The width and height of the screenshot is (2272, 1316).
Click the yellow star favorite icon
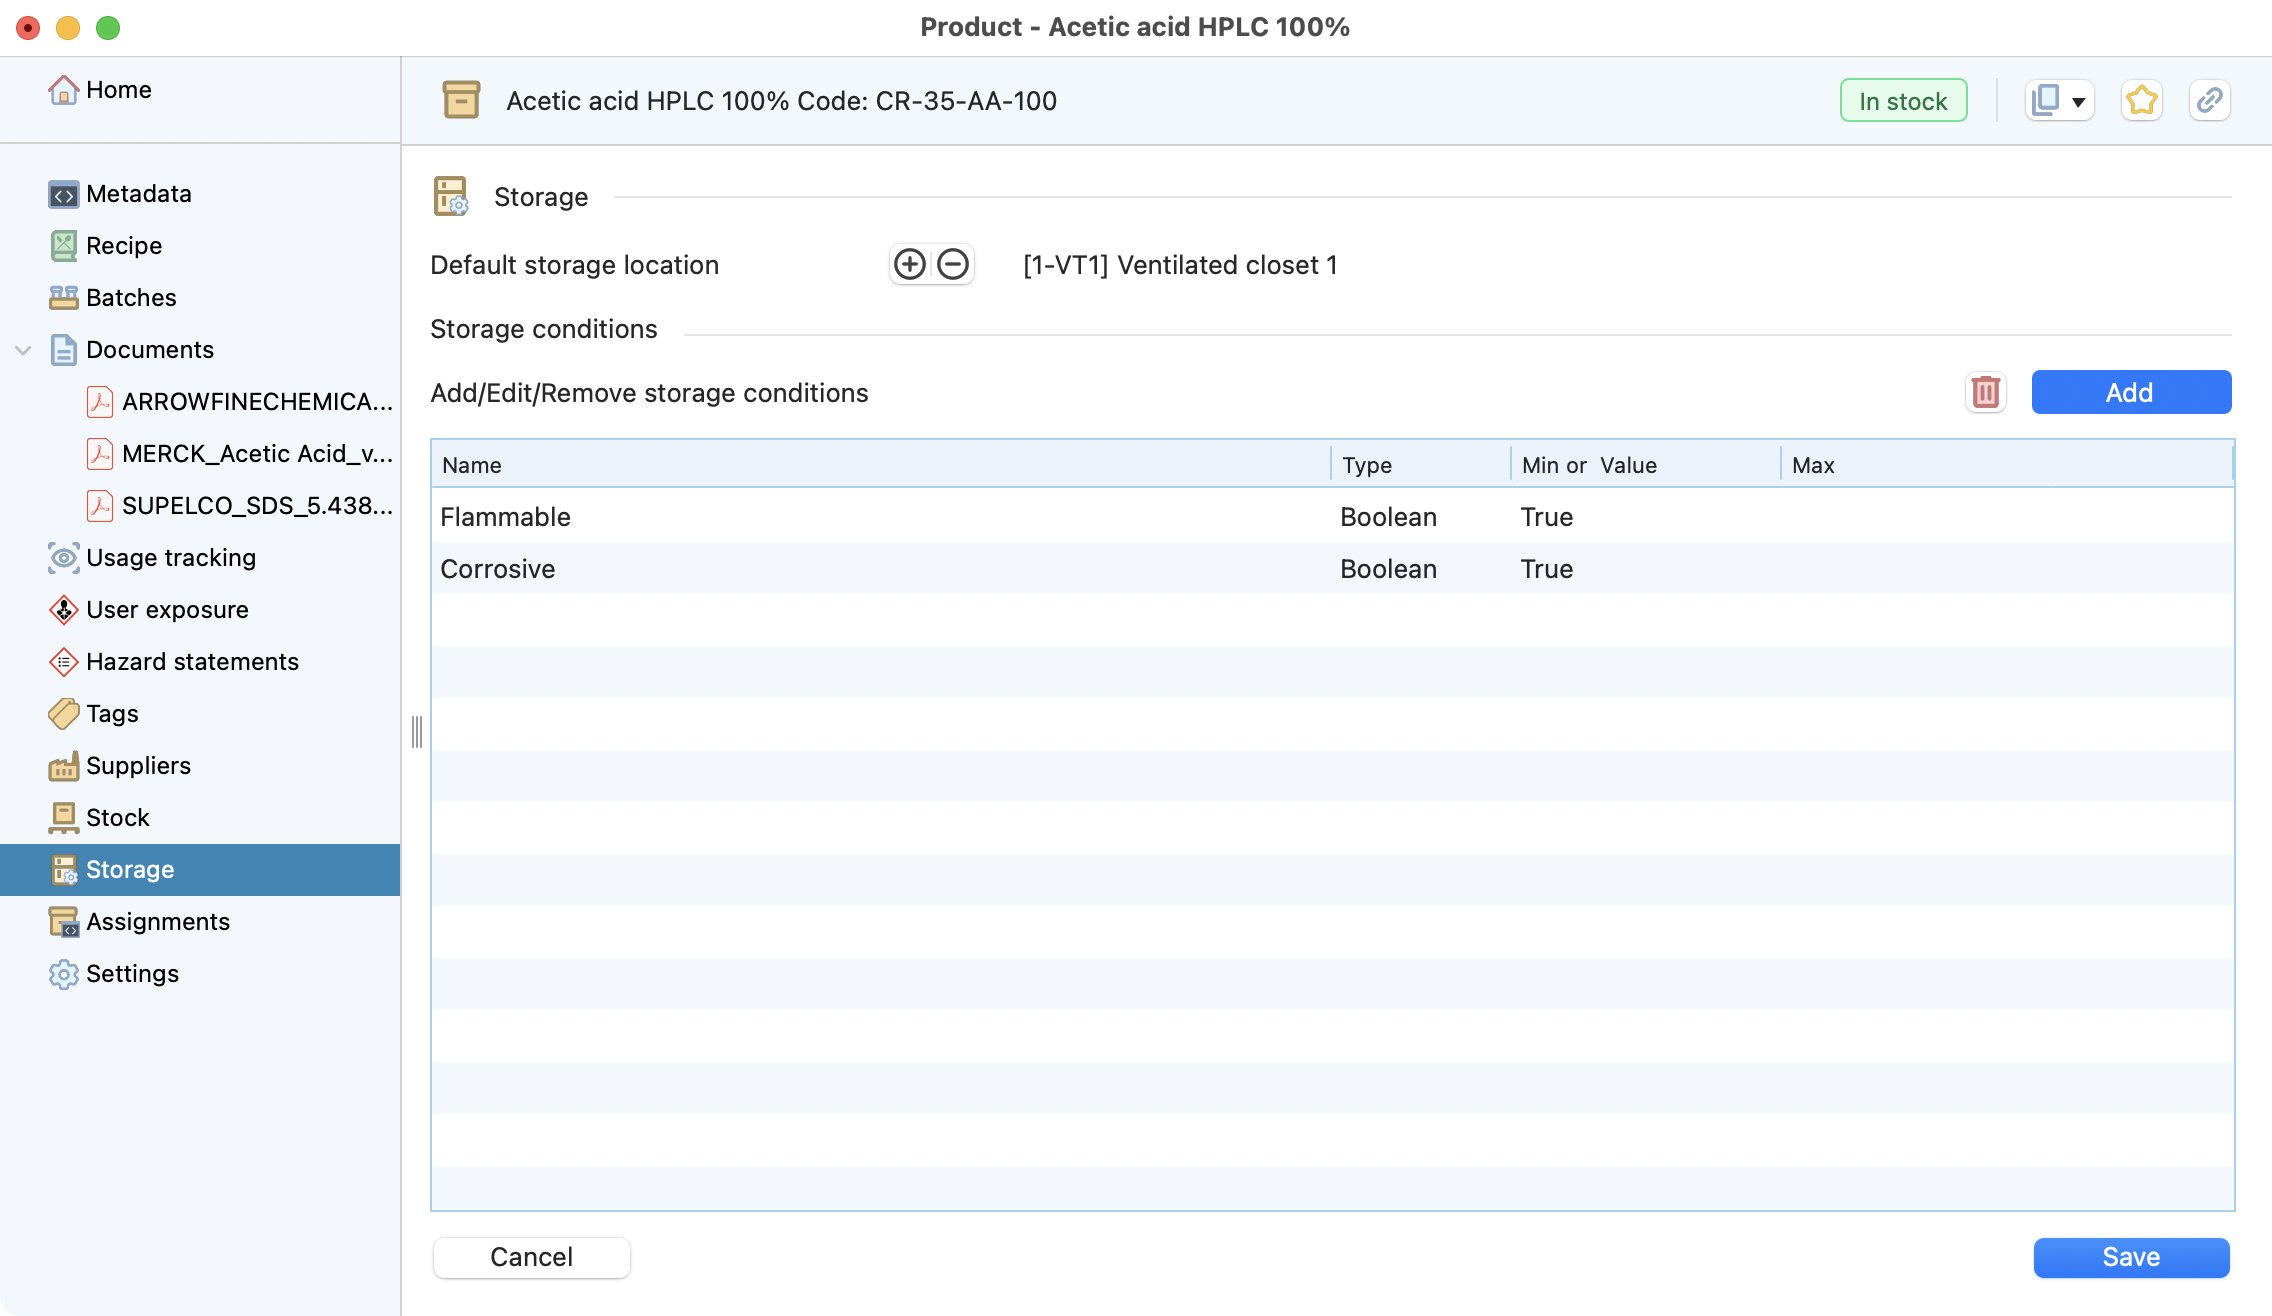point(2141,101)
